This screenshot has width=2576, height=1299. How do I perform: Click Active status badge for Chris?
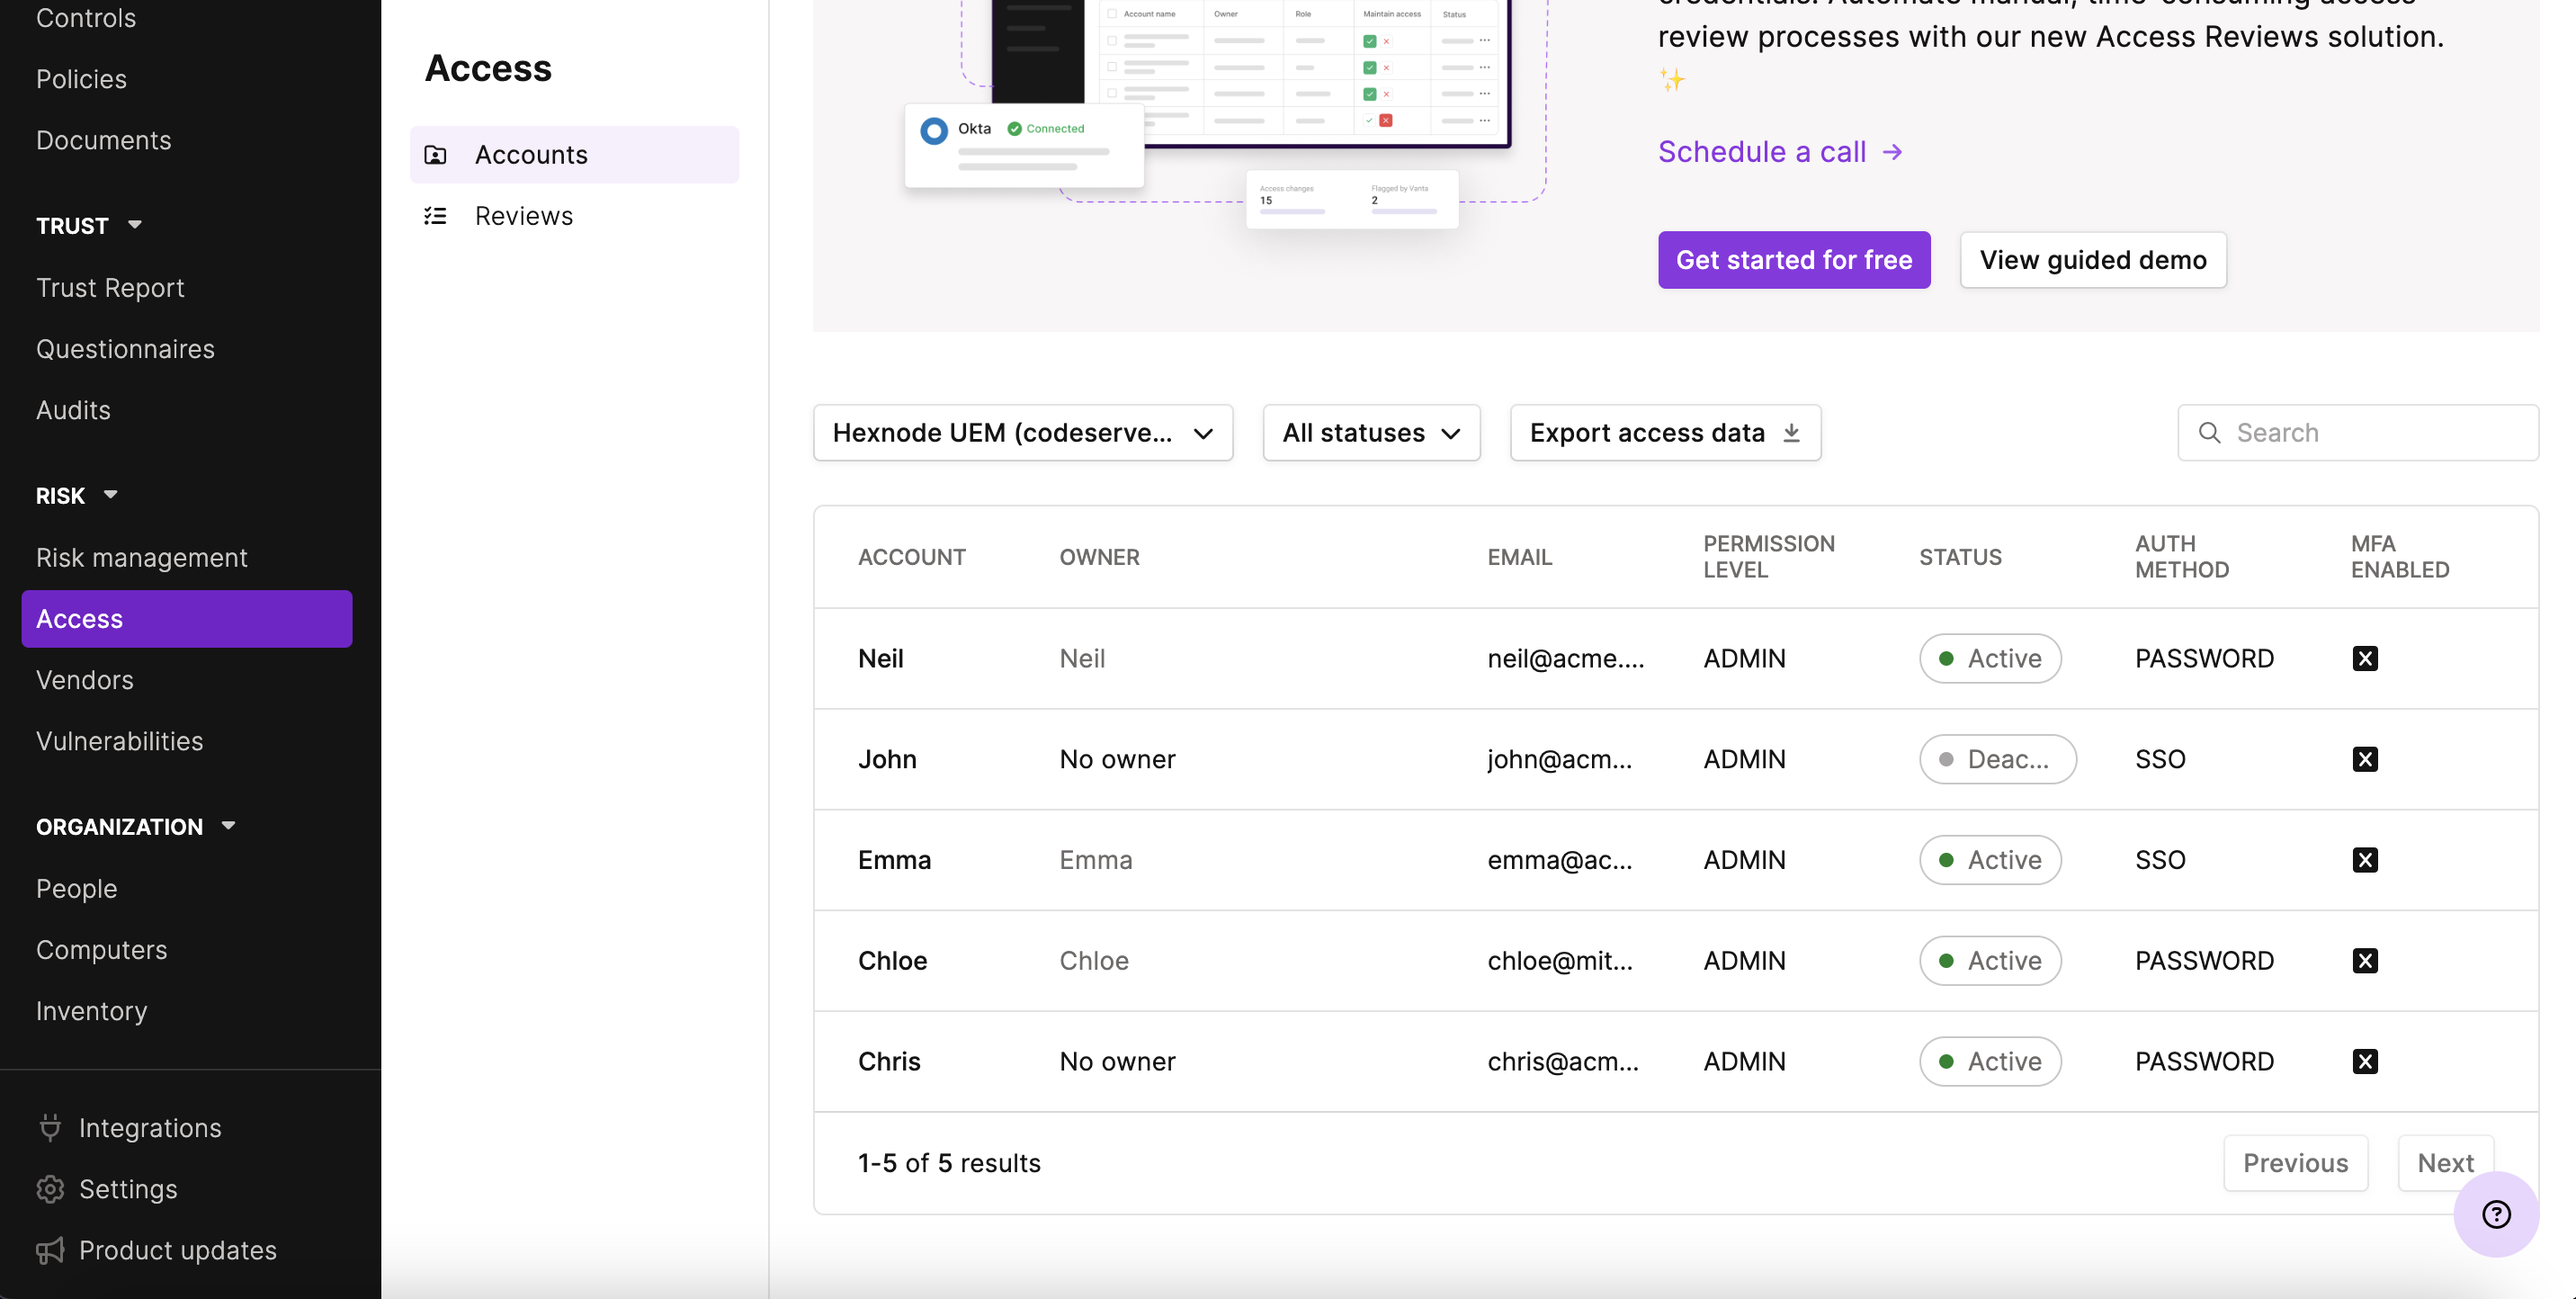(1990, 1062)
